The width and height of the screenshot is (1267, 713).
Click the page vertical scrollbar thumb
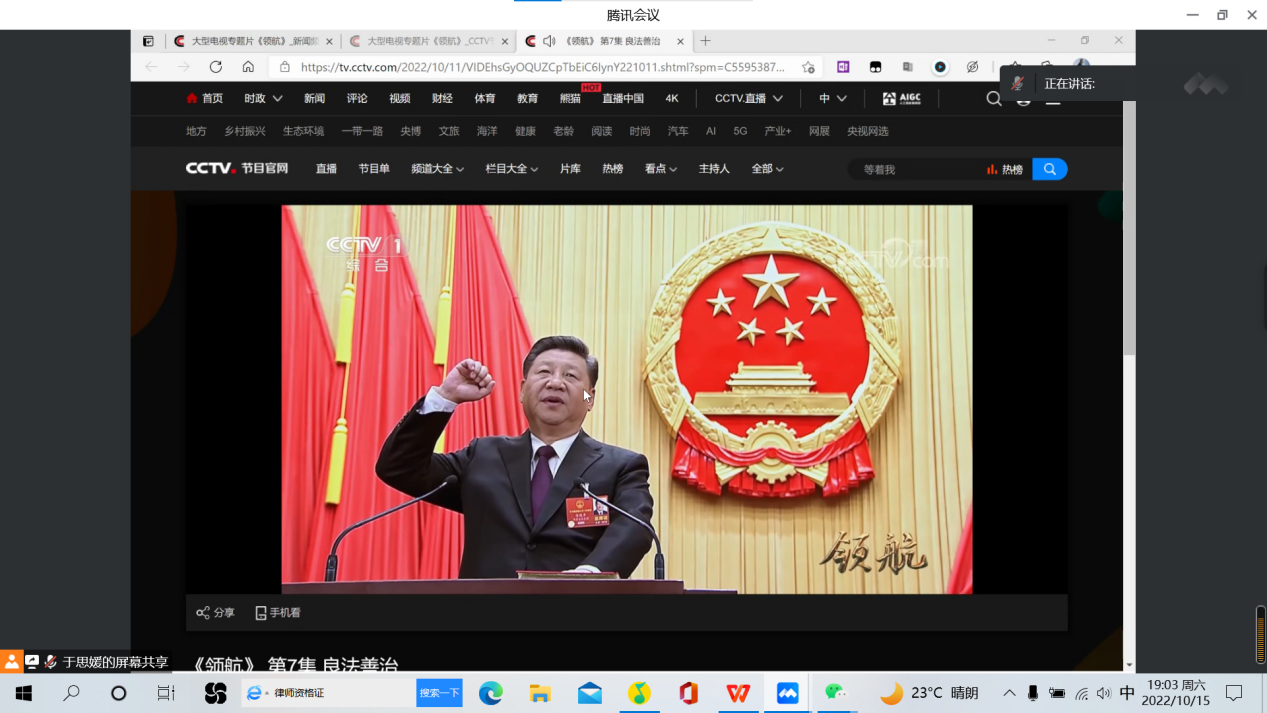[x=1129, y=230]
